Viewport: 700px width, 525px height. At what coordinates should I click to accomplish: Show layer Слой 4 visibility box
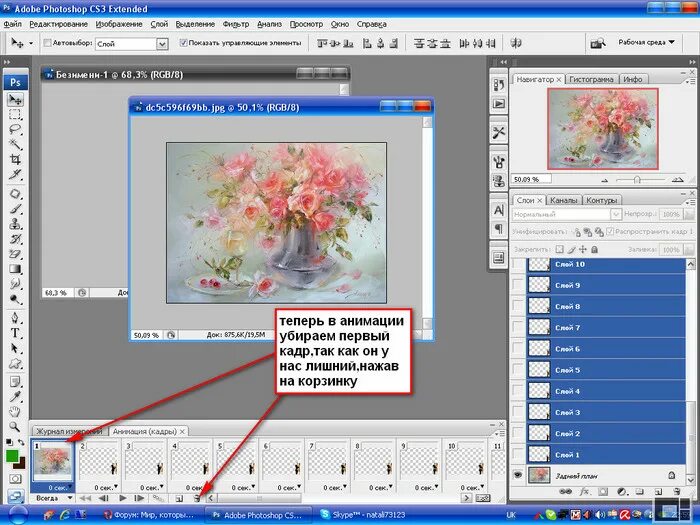[x=517, y=391]
